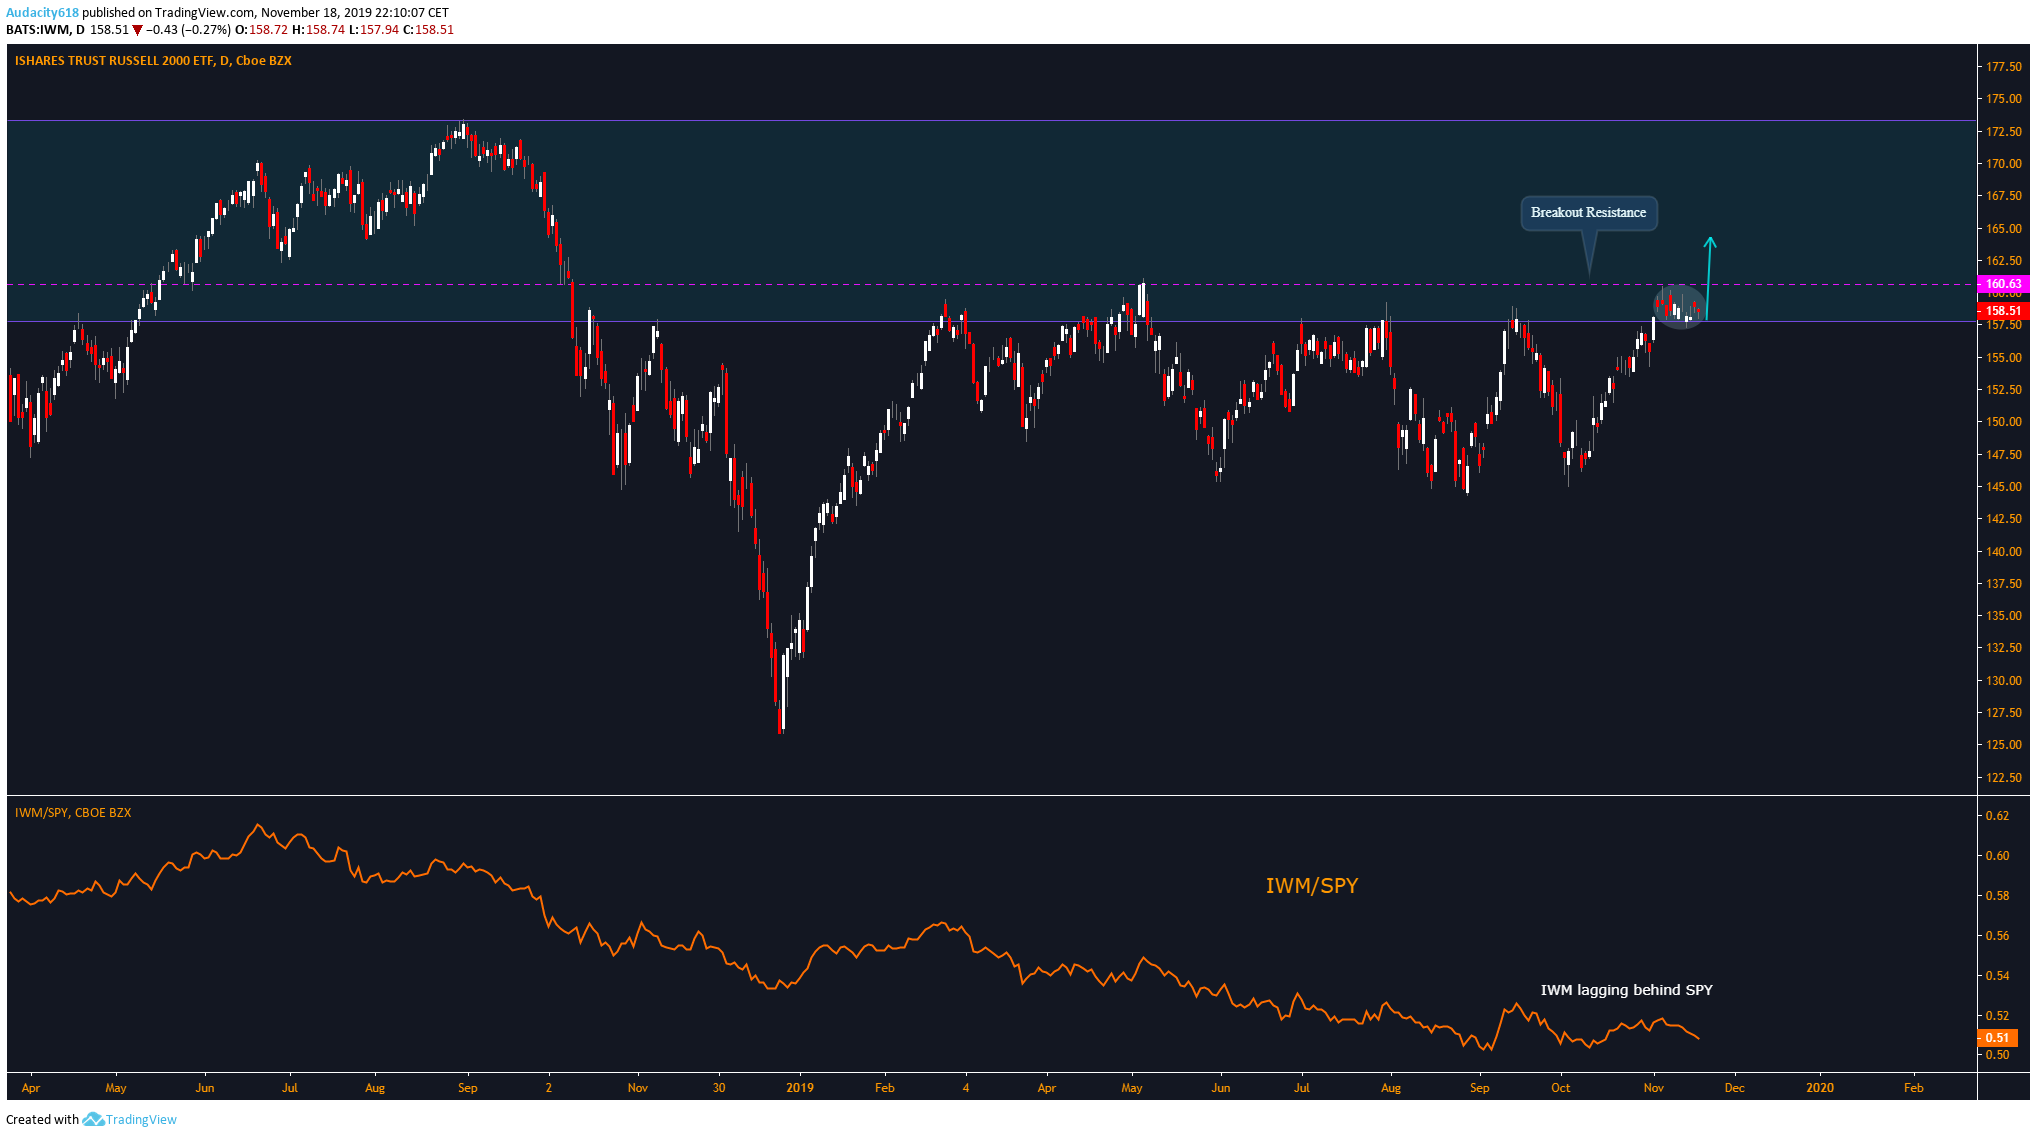The height and width of the screenshot is (1137, 2037).
Task: Open the TradingView logo link
Action: pos(93,1119)
